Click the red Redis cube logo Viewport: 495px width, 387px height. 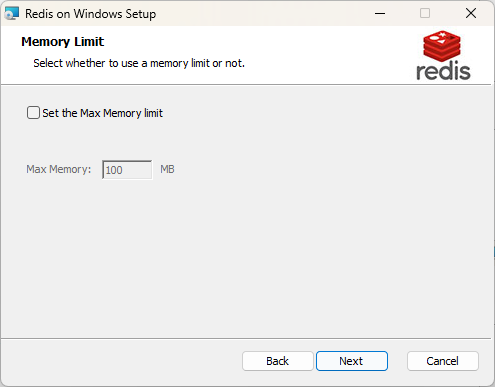click(x=442, y=46)
